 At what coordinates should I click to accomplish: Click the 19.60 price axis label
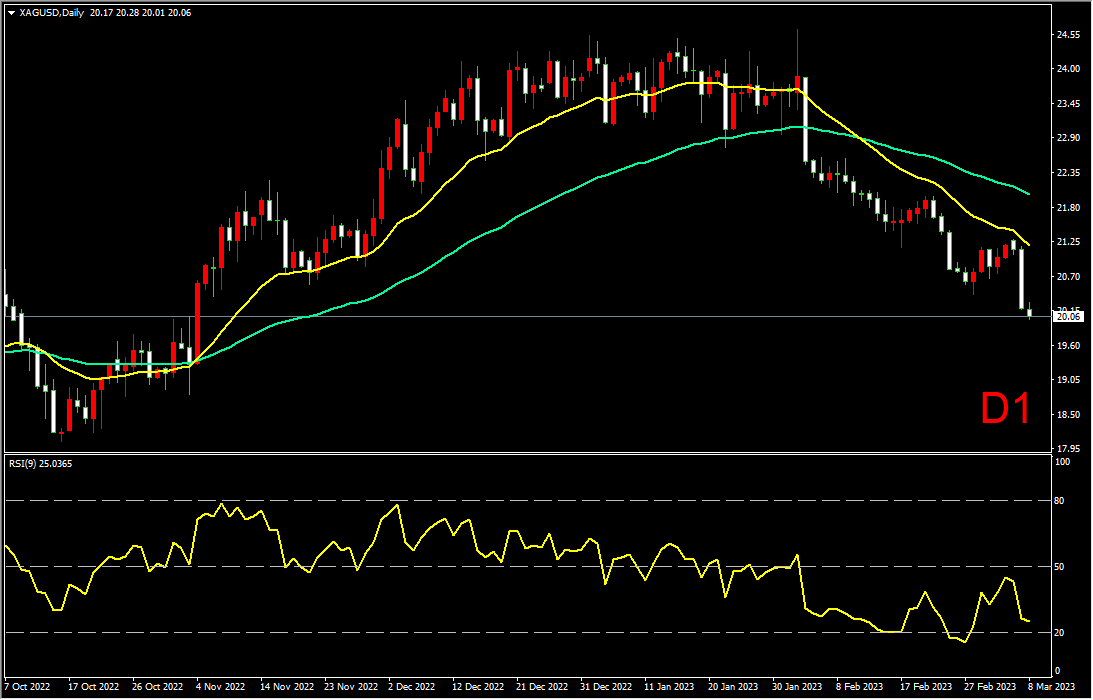[1068, 346]
